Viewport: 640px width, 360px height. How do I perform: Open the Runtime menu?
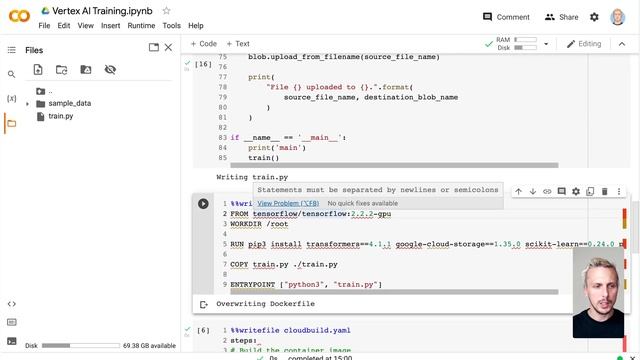pyautogui.click(x=141, y=26)
